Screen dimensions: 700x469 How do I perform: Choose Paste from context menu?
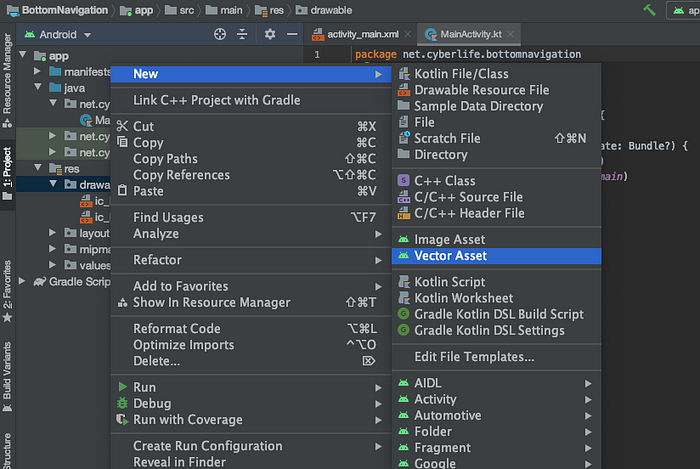pos(251,191)
